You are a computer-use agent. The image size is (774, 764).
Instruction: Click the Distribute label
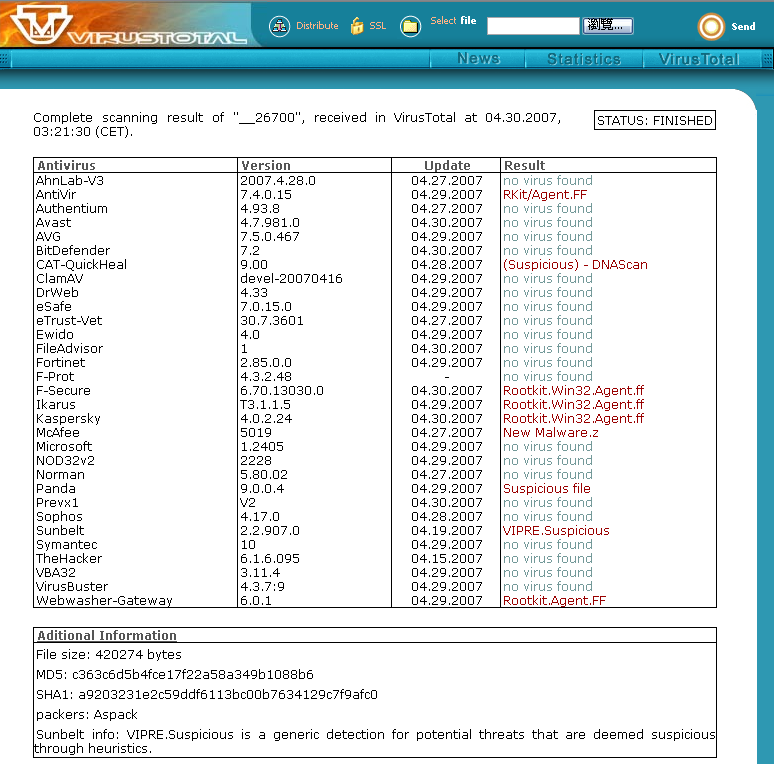[317, 26]
